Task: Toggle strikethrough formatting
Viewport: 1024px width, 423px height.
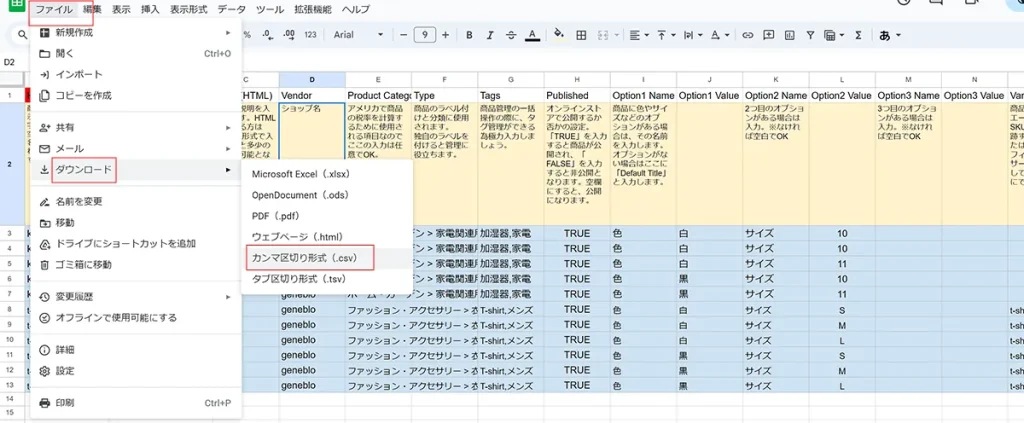Action: click(x=511, y=35)
